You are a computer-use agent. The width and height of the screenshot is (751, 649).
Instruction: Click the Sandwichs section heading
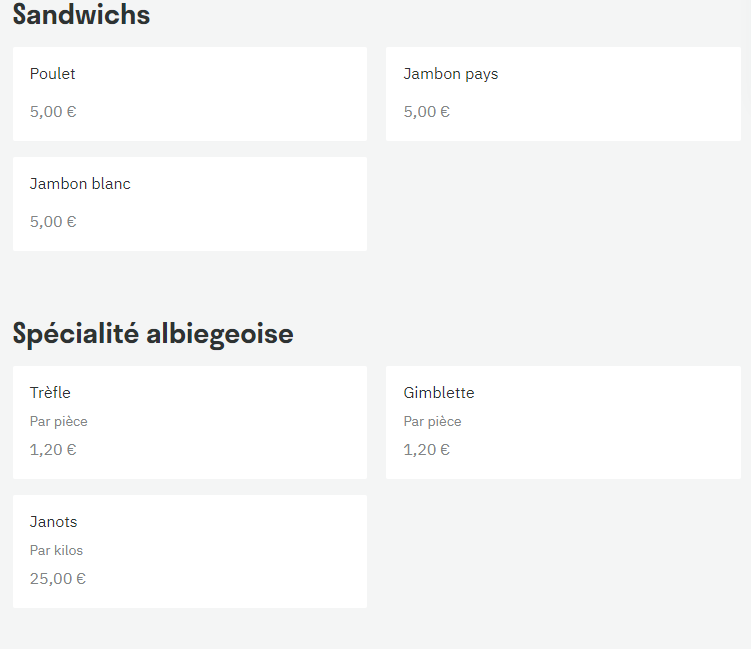pyautogui.click(x=81, y=14)
